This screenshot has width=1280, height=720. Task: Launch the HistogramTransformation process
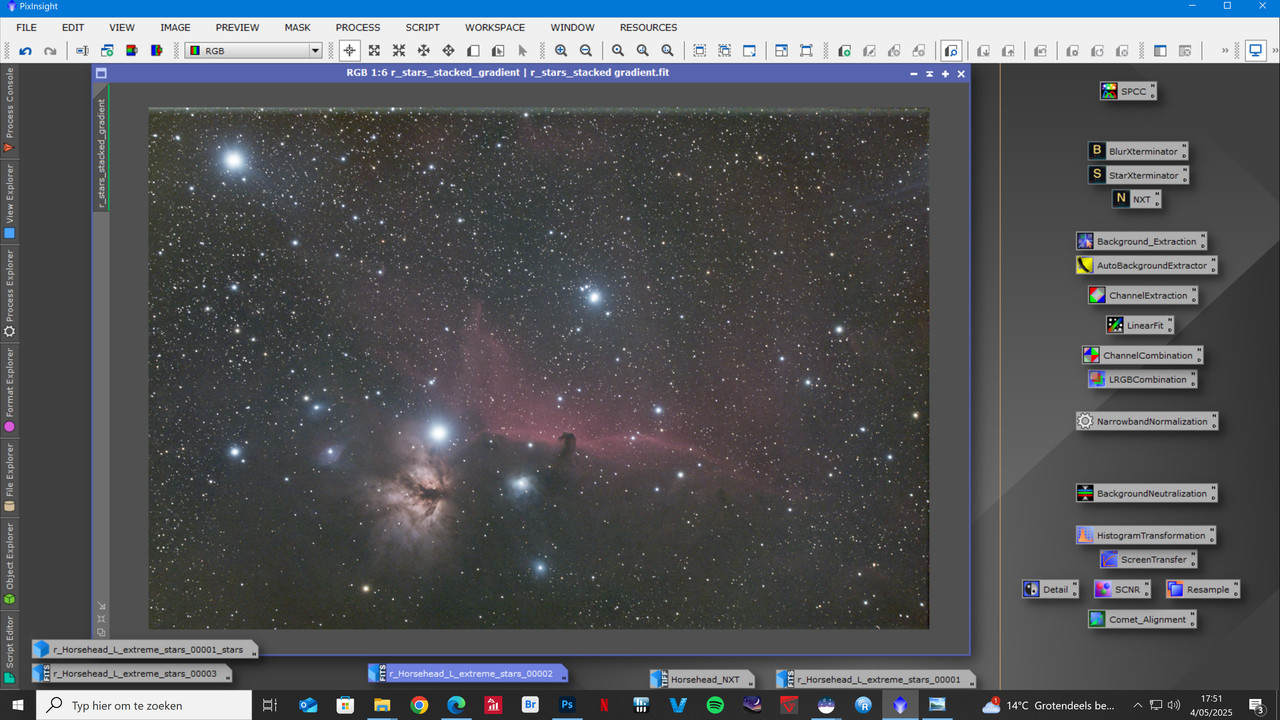click(1145, 534)
